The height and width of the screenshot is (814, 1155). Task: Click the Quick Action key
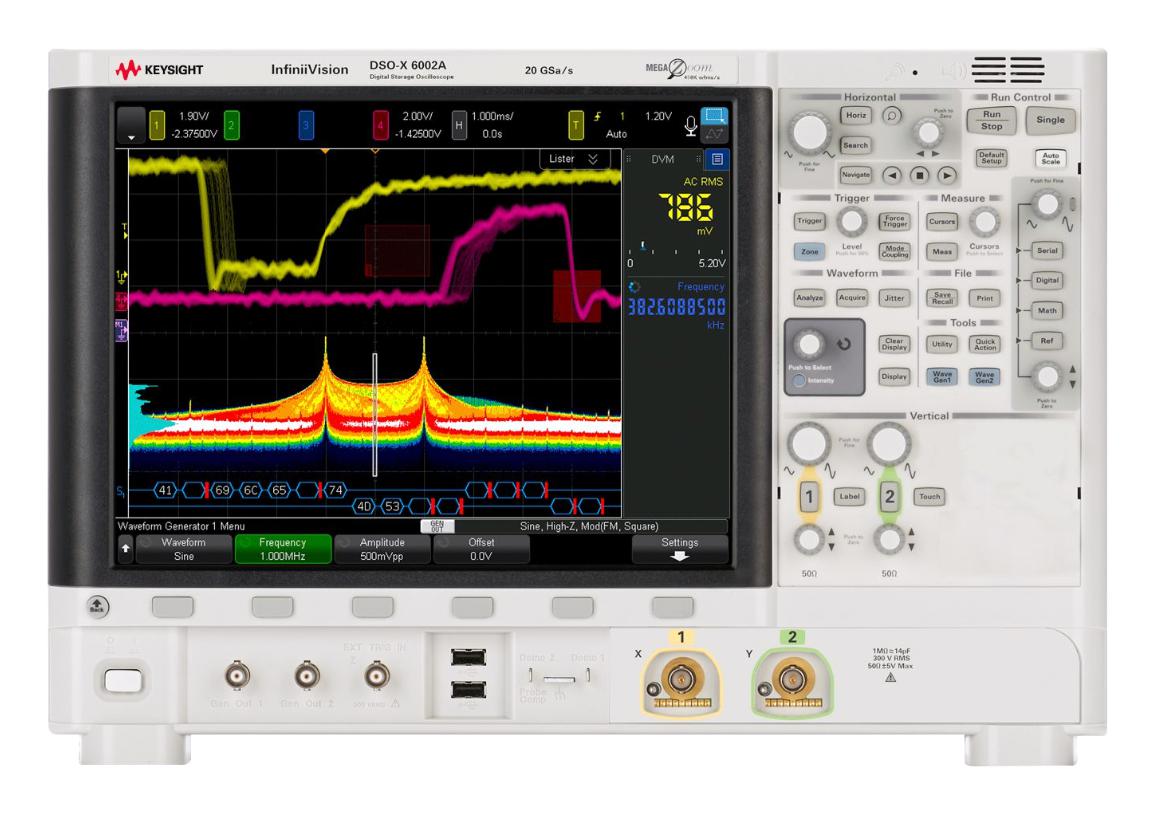985,344
